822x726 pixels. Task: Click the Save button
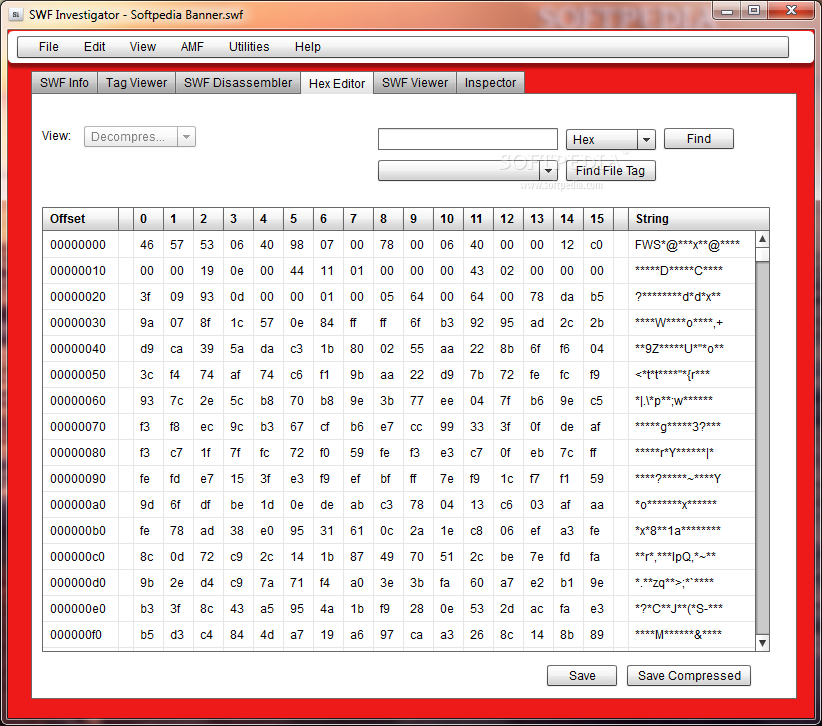[x=582, y=676]
